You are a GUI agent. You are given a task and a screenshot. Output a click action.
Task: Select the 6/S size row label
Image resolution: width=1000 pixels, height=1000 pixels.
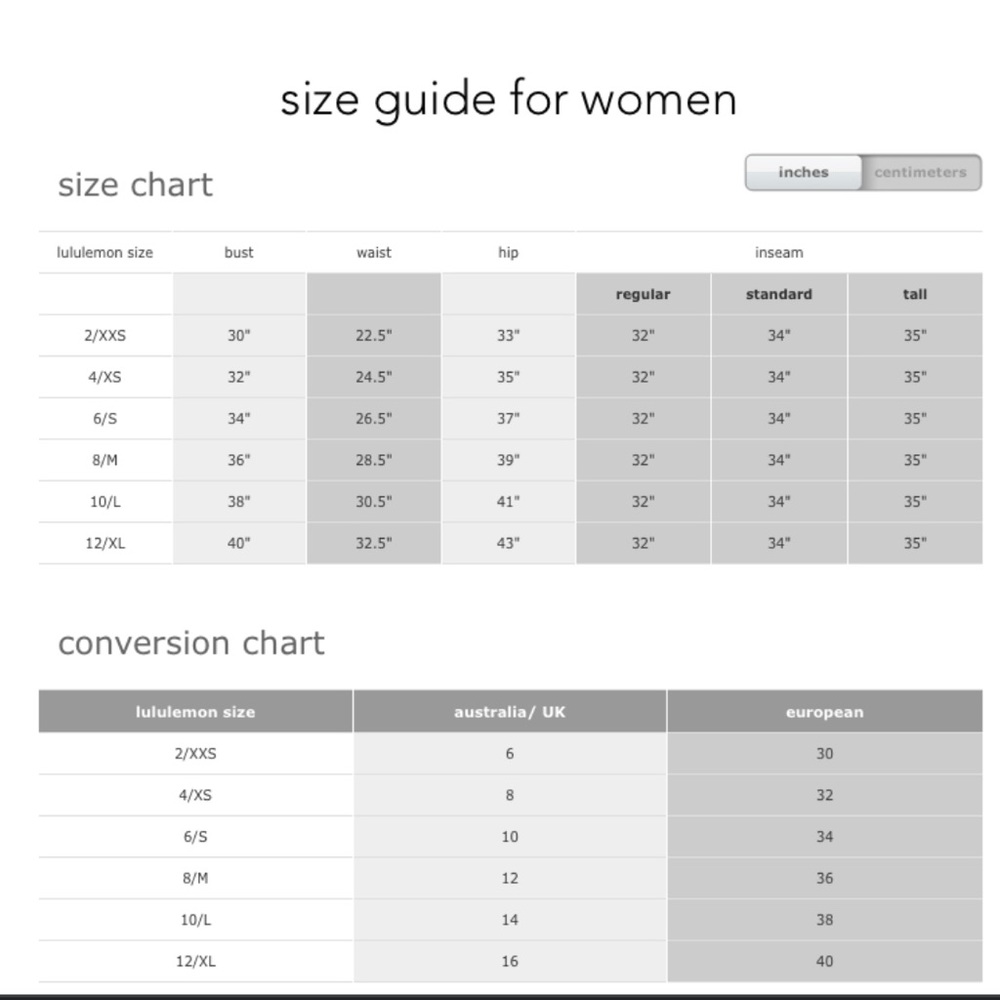click(105, 418)
